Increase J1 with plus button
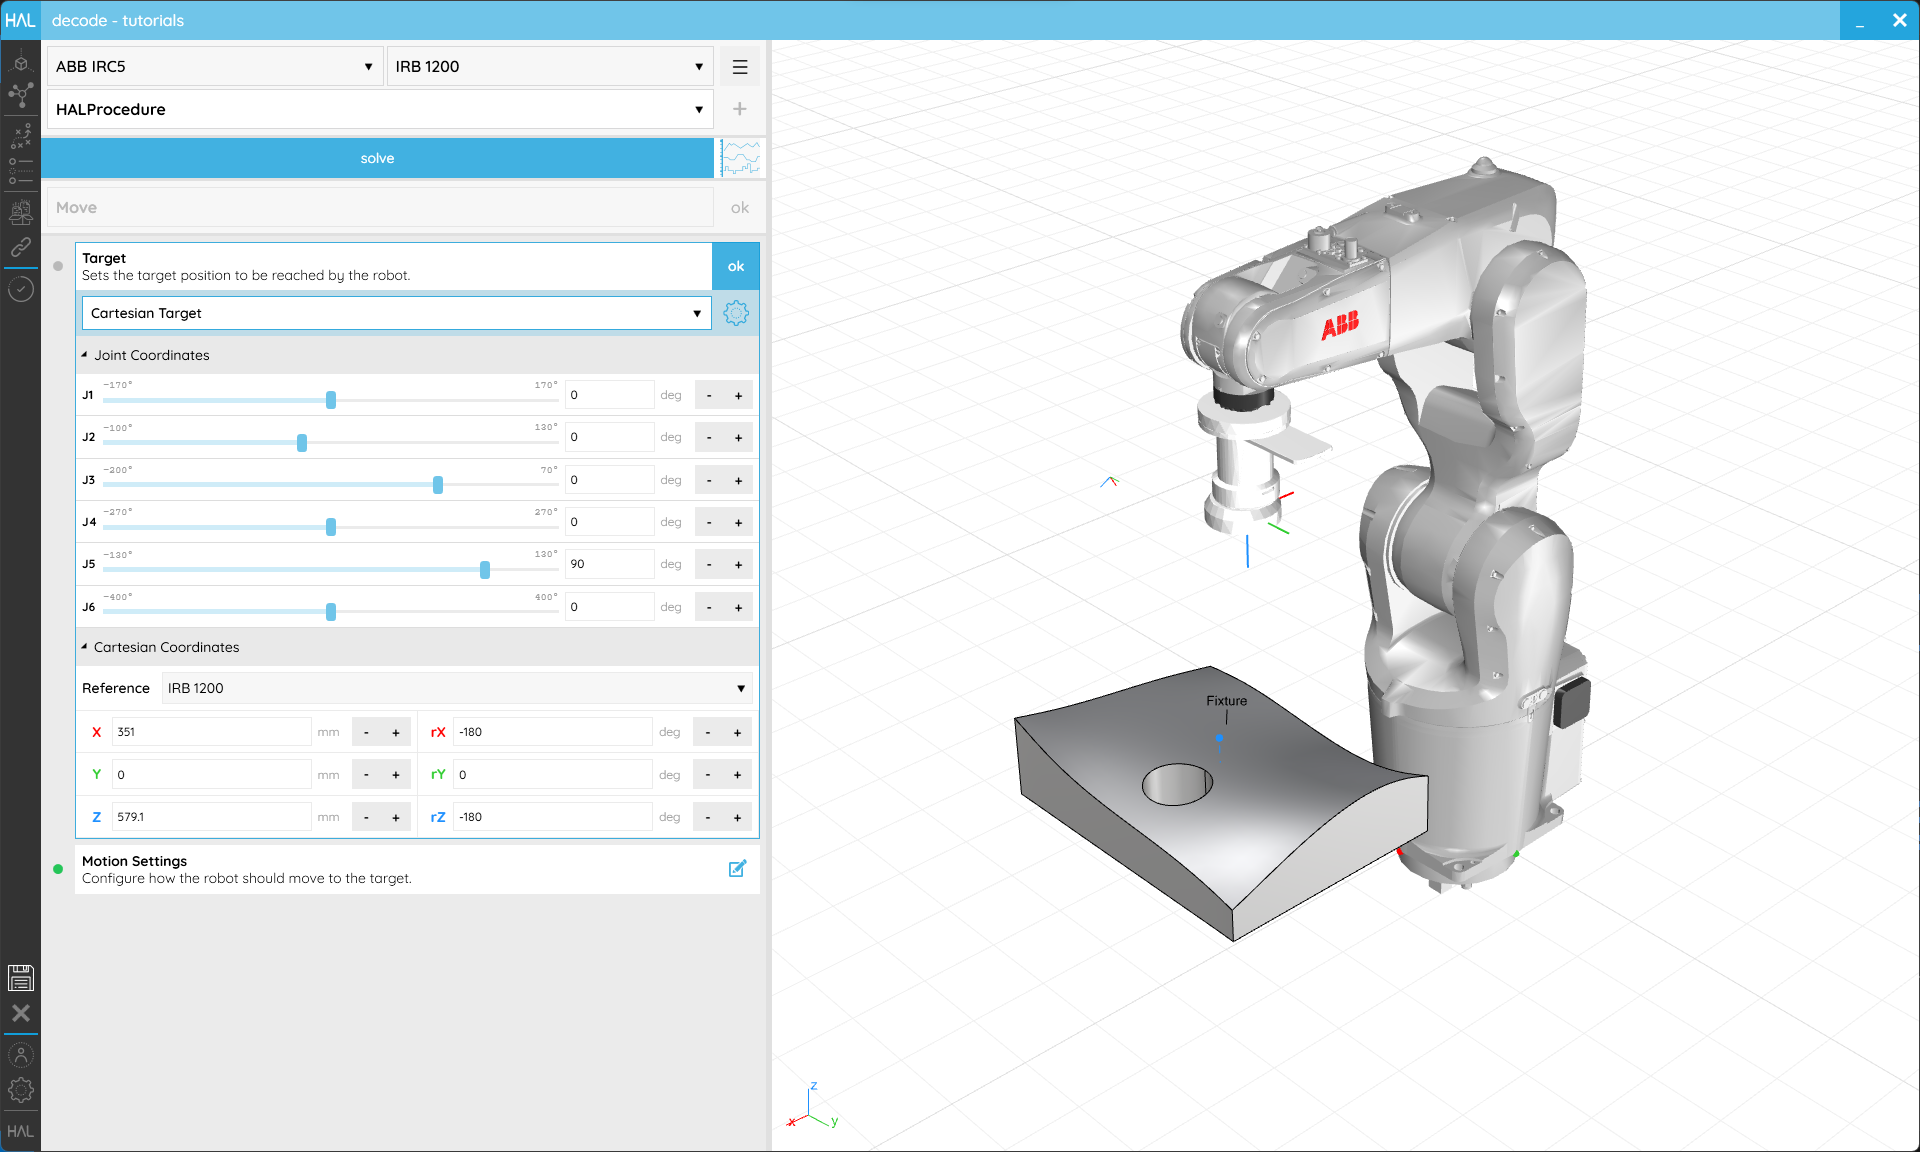1920x1152 pixels. point(739,396)
